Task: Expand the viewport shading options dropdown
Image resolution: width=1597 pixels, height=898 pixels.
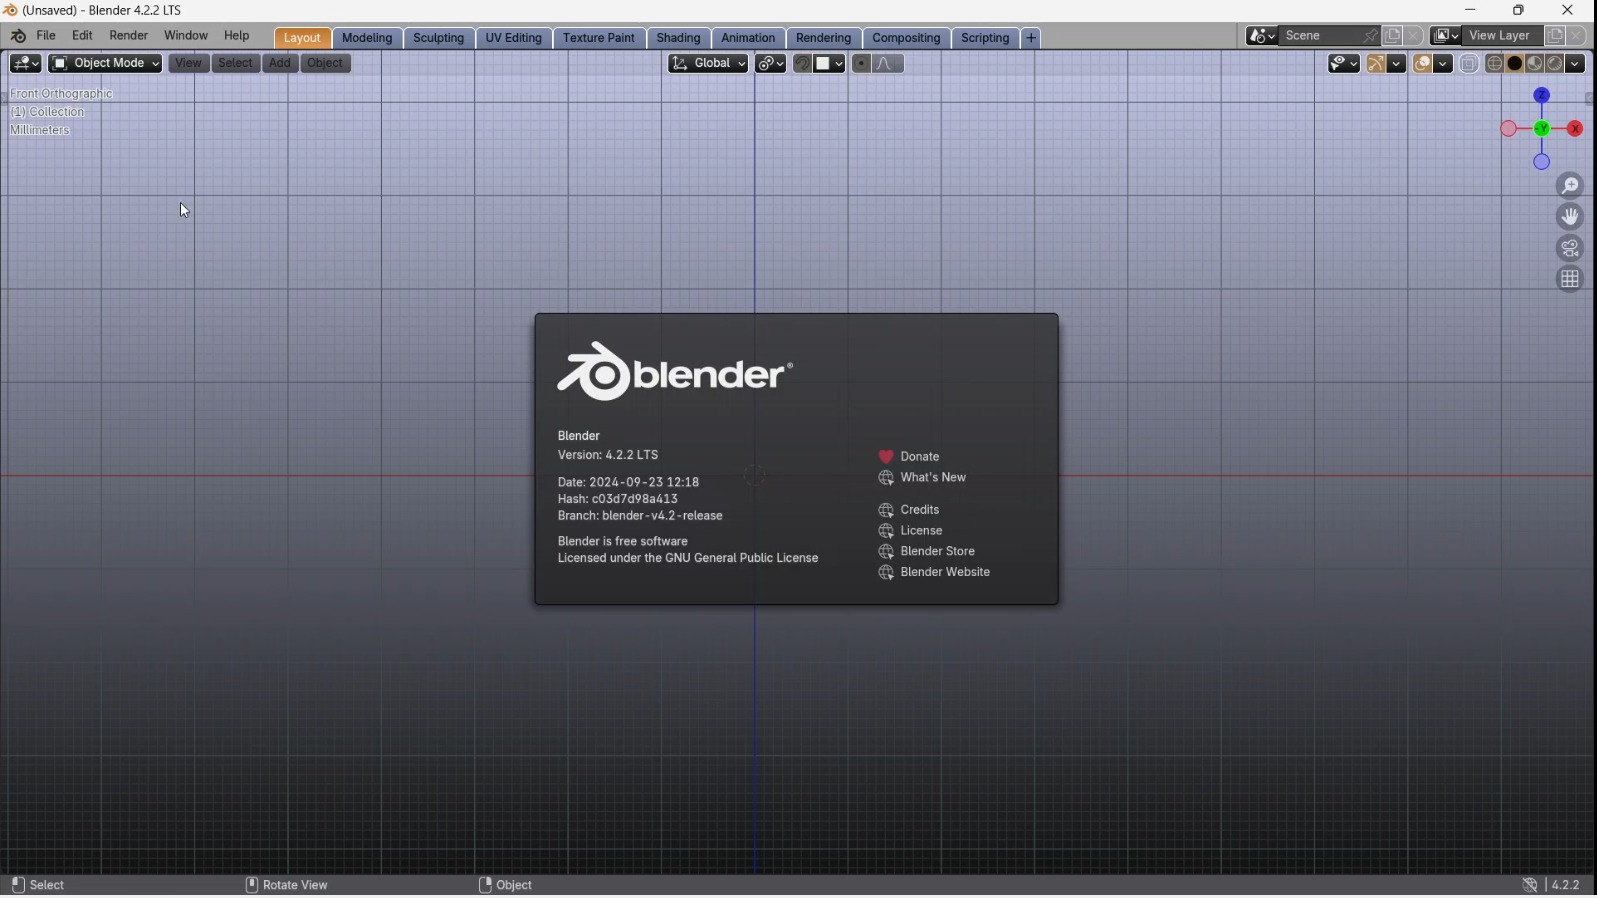Action: (x=1576, y=64)
